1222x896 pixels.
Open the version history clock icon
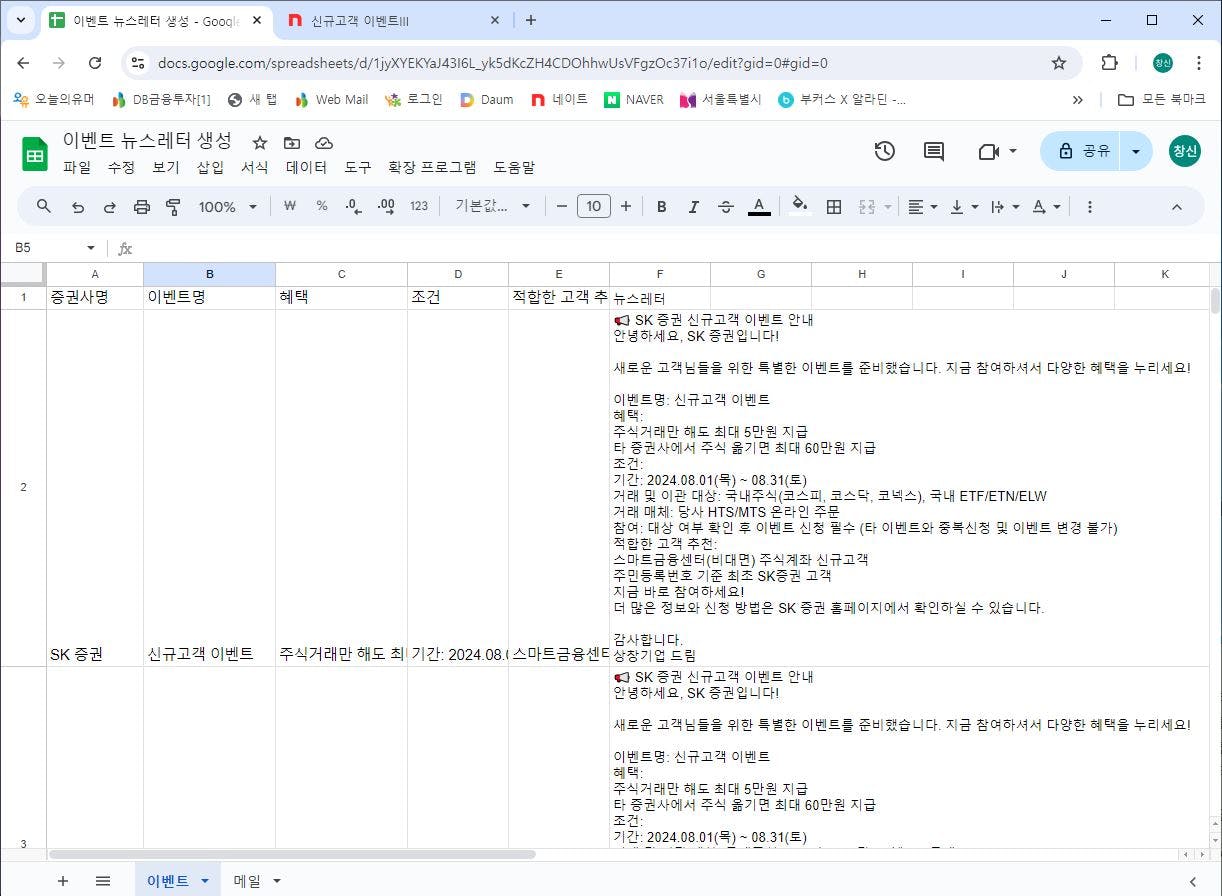pos(884,151)
